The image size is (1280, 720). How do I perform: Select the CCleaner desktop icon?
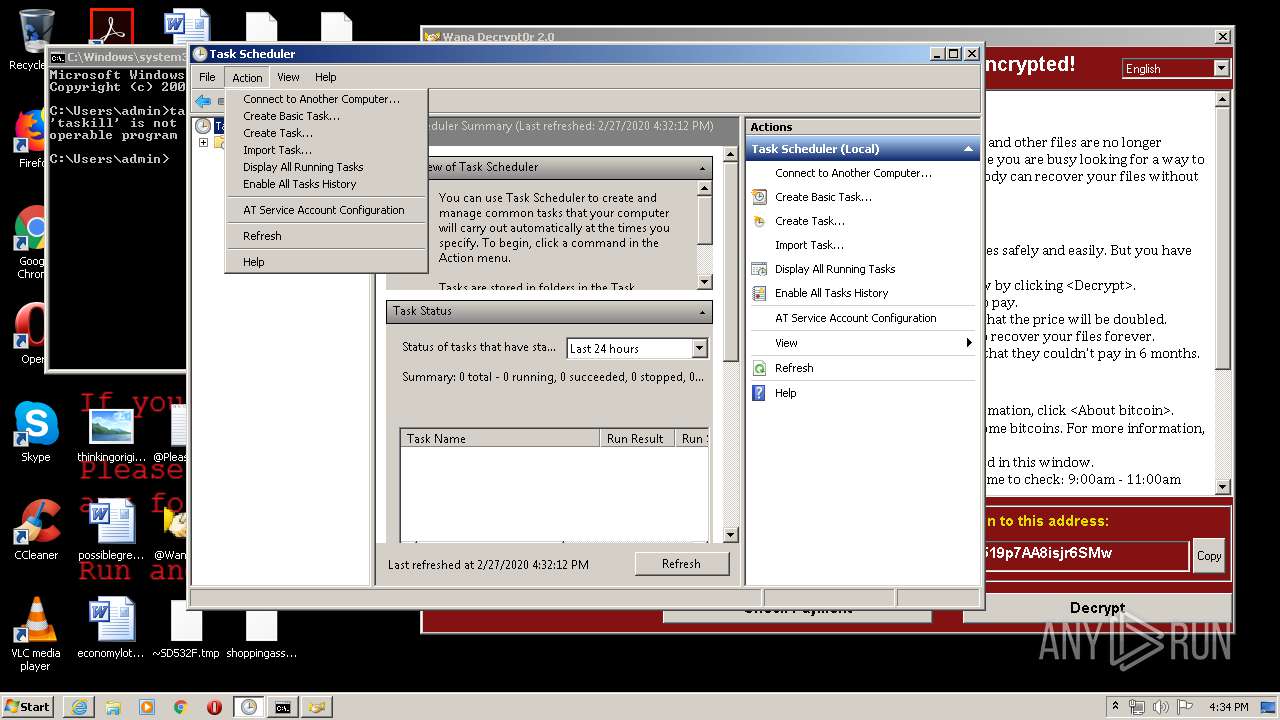(x=36, y=530)
